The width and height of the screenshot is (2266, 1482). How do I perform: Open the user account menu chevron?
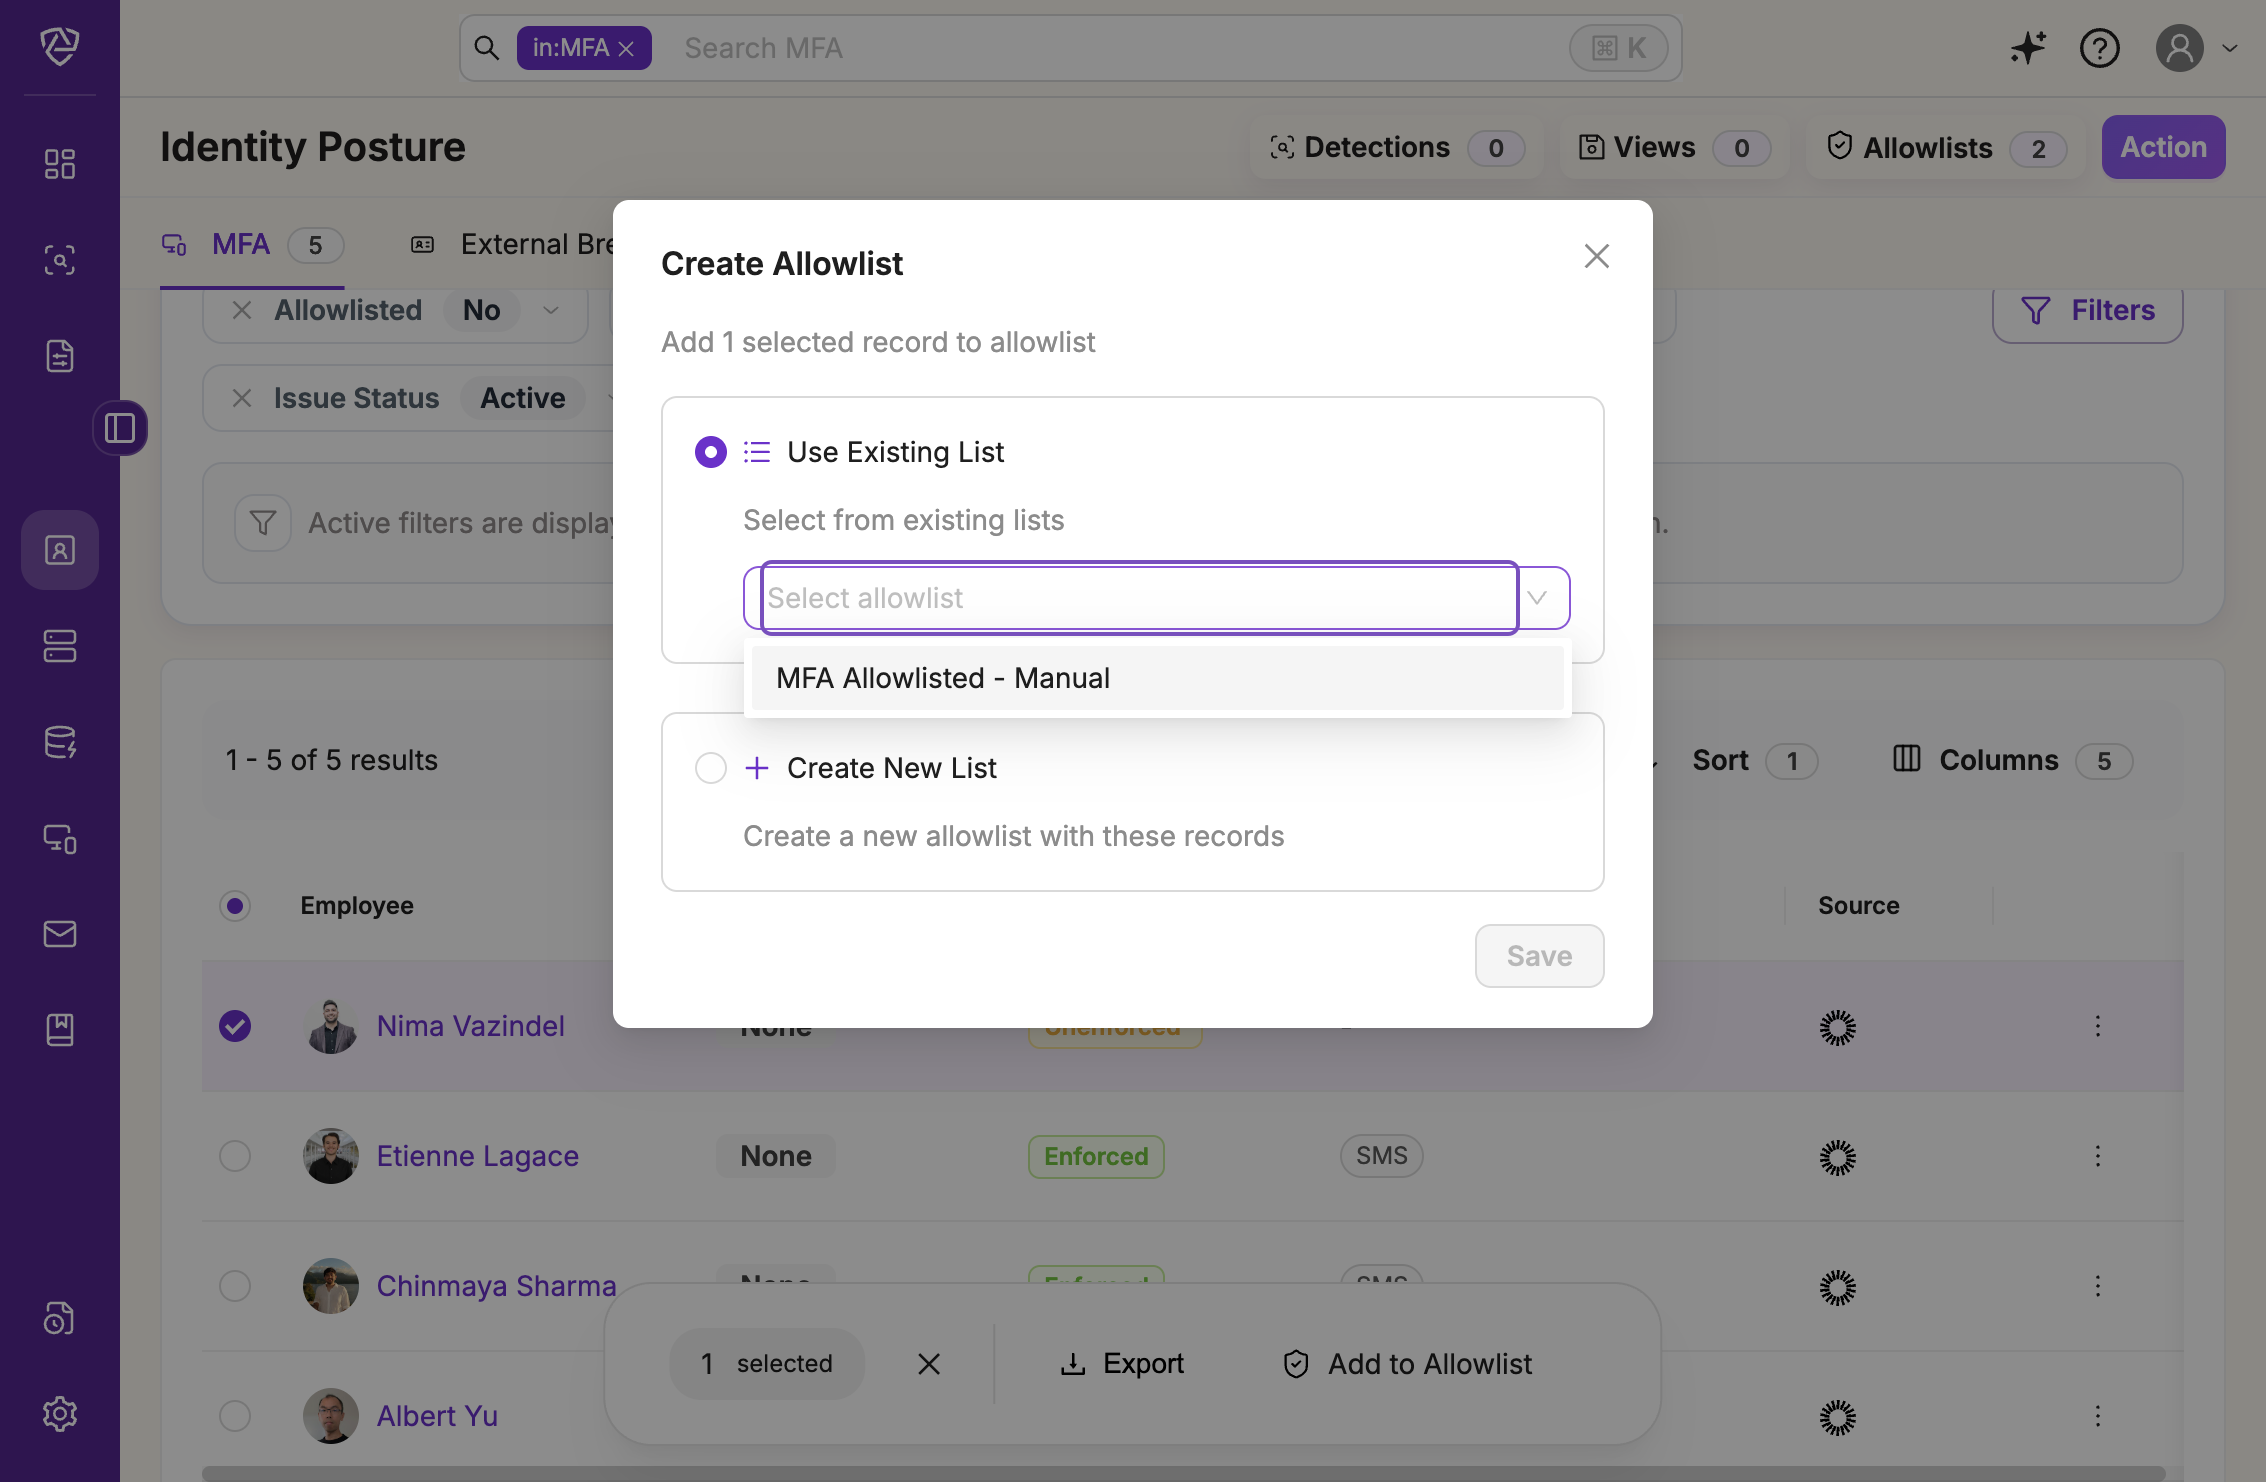pos(2230,48)
